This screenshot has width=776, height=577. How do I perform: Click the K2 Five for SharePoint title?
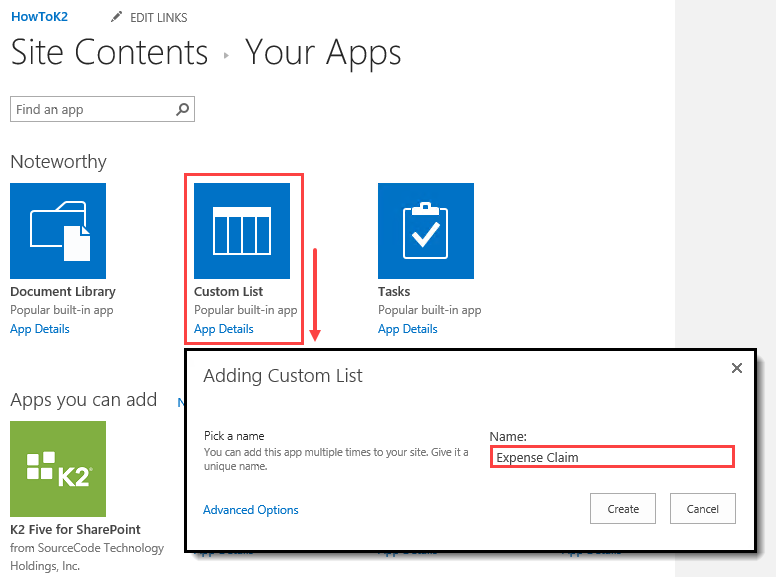coord(75,529)
